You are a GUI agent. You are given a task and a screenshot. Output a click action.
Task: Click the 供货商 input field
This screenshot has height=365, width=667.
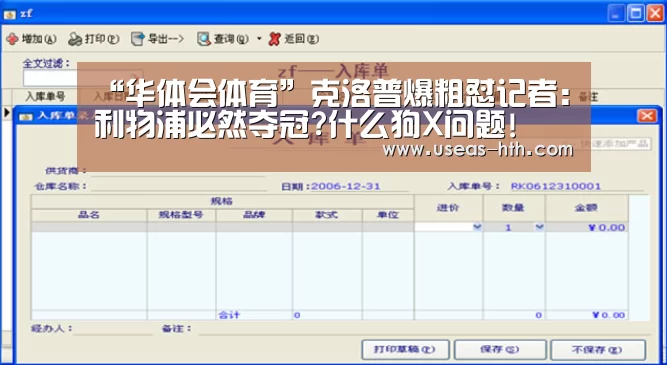(178, 171)
